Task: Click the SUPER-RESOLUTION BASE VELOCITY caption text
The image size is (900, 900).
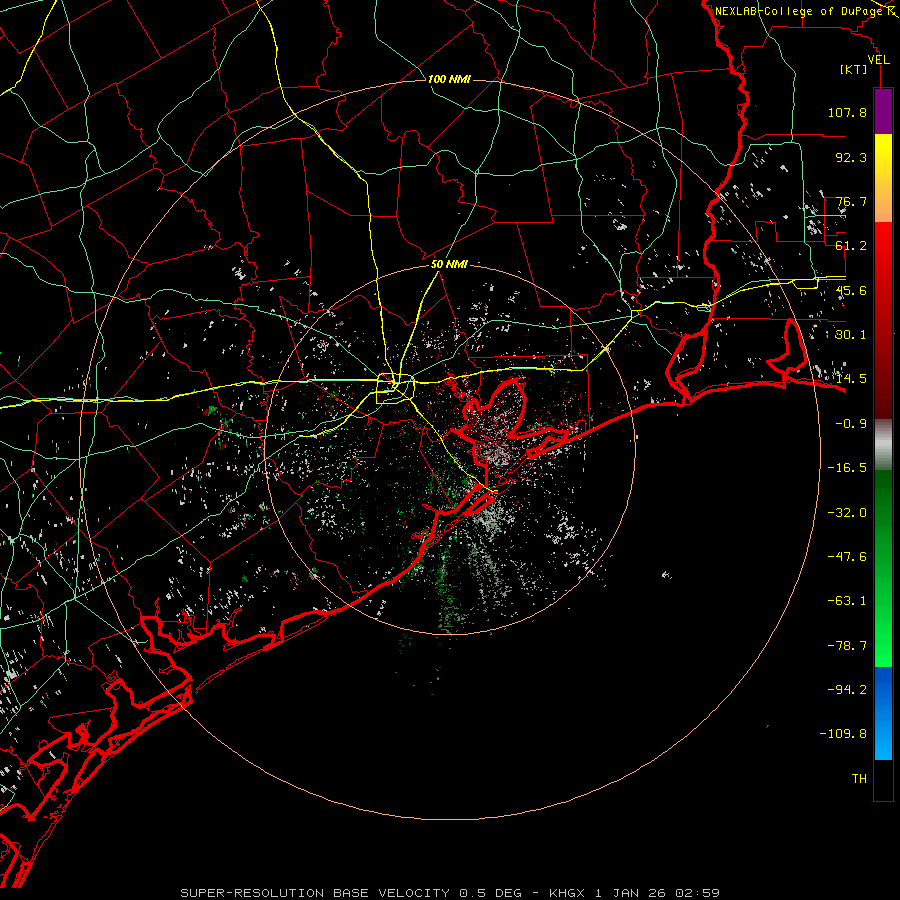Action: coord(315,893)
